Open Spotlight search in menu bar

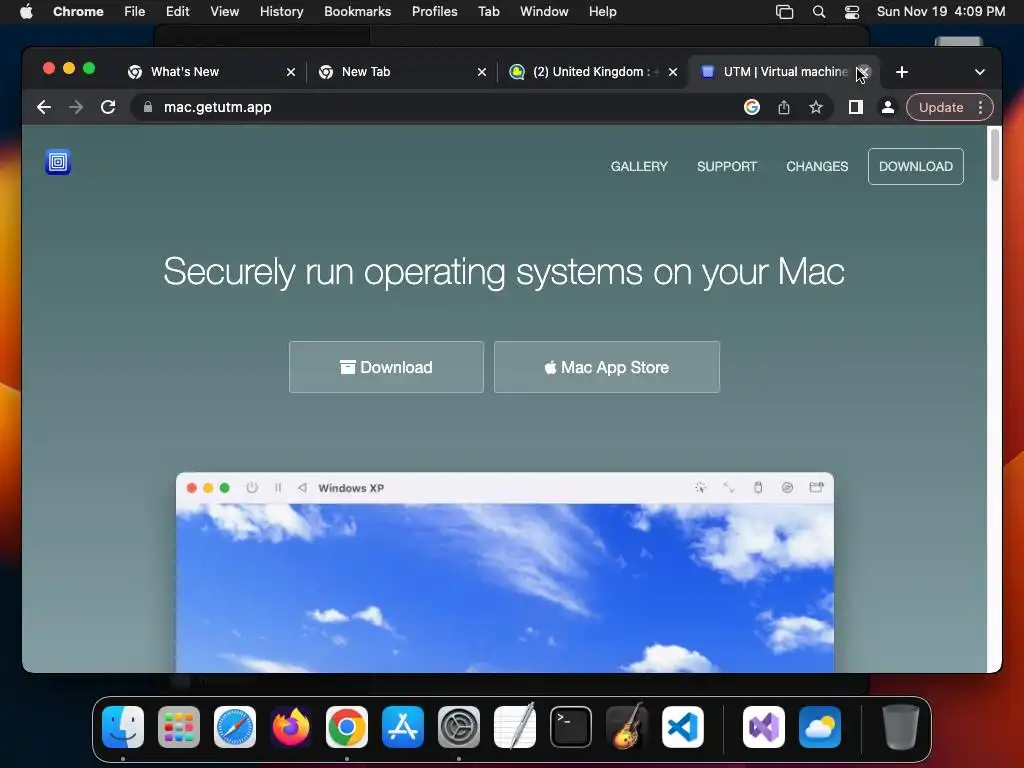coord(818,12)
